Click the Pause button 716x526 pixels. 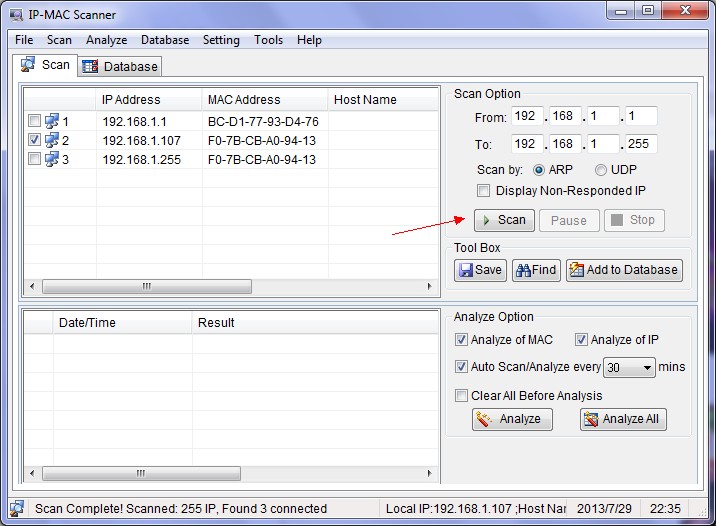(x=569, y=221)
